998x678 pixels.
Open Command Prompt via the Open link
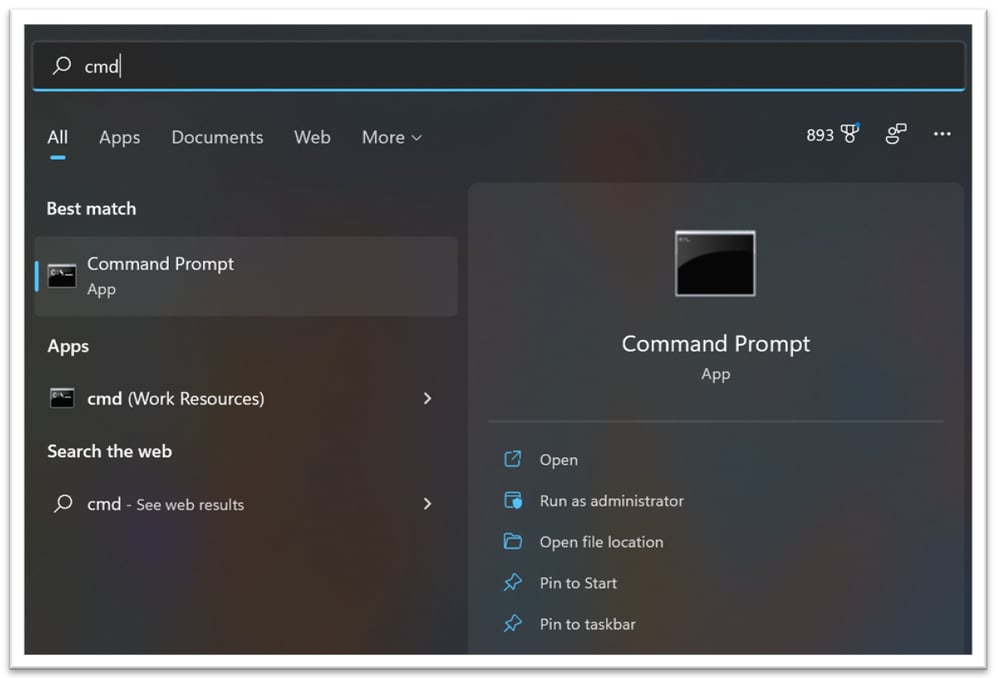[x=558, y=459]
